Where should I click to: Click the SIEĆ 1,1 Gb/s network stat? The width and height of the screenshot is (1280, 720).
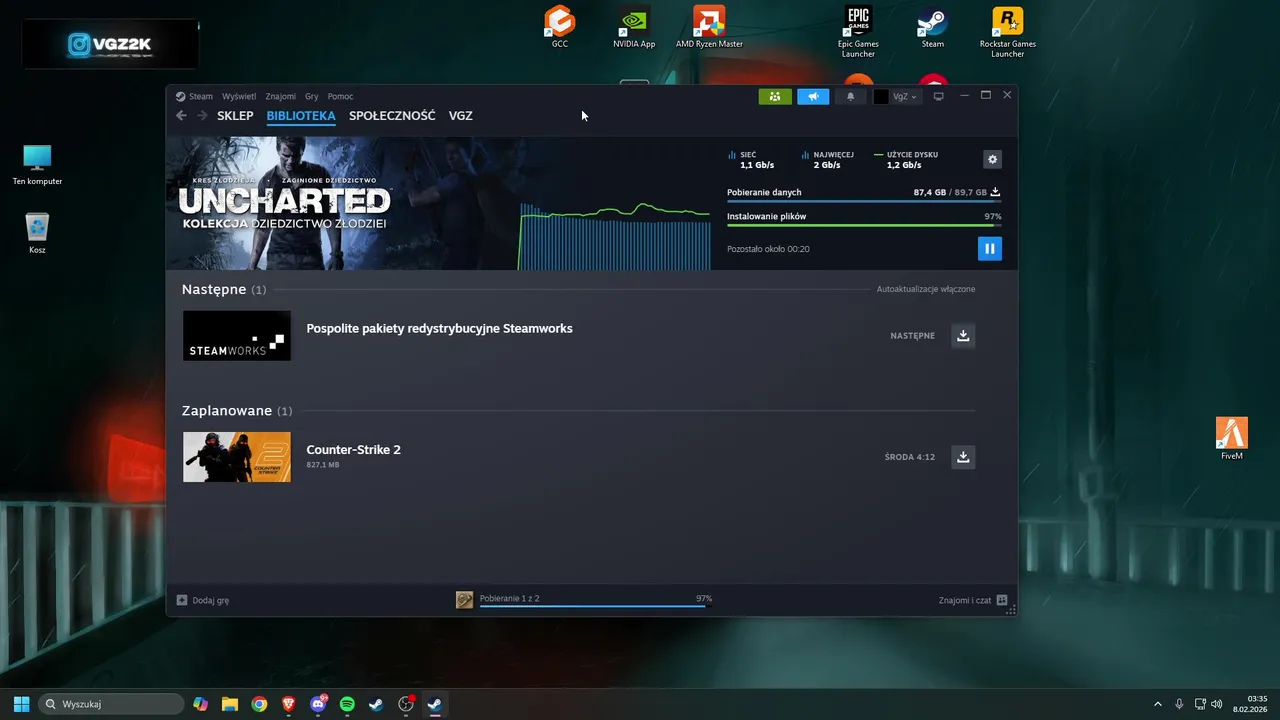752,160
